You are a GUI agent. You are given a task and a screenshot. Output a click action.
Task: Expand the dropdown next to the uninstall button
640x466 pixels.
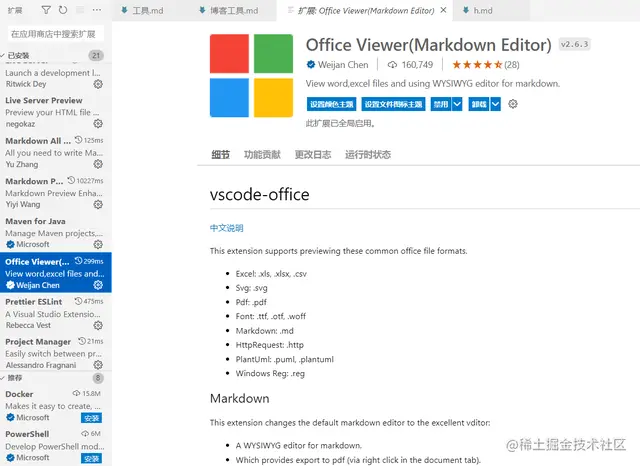click(x=495, y=104)
